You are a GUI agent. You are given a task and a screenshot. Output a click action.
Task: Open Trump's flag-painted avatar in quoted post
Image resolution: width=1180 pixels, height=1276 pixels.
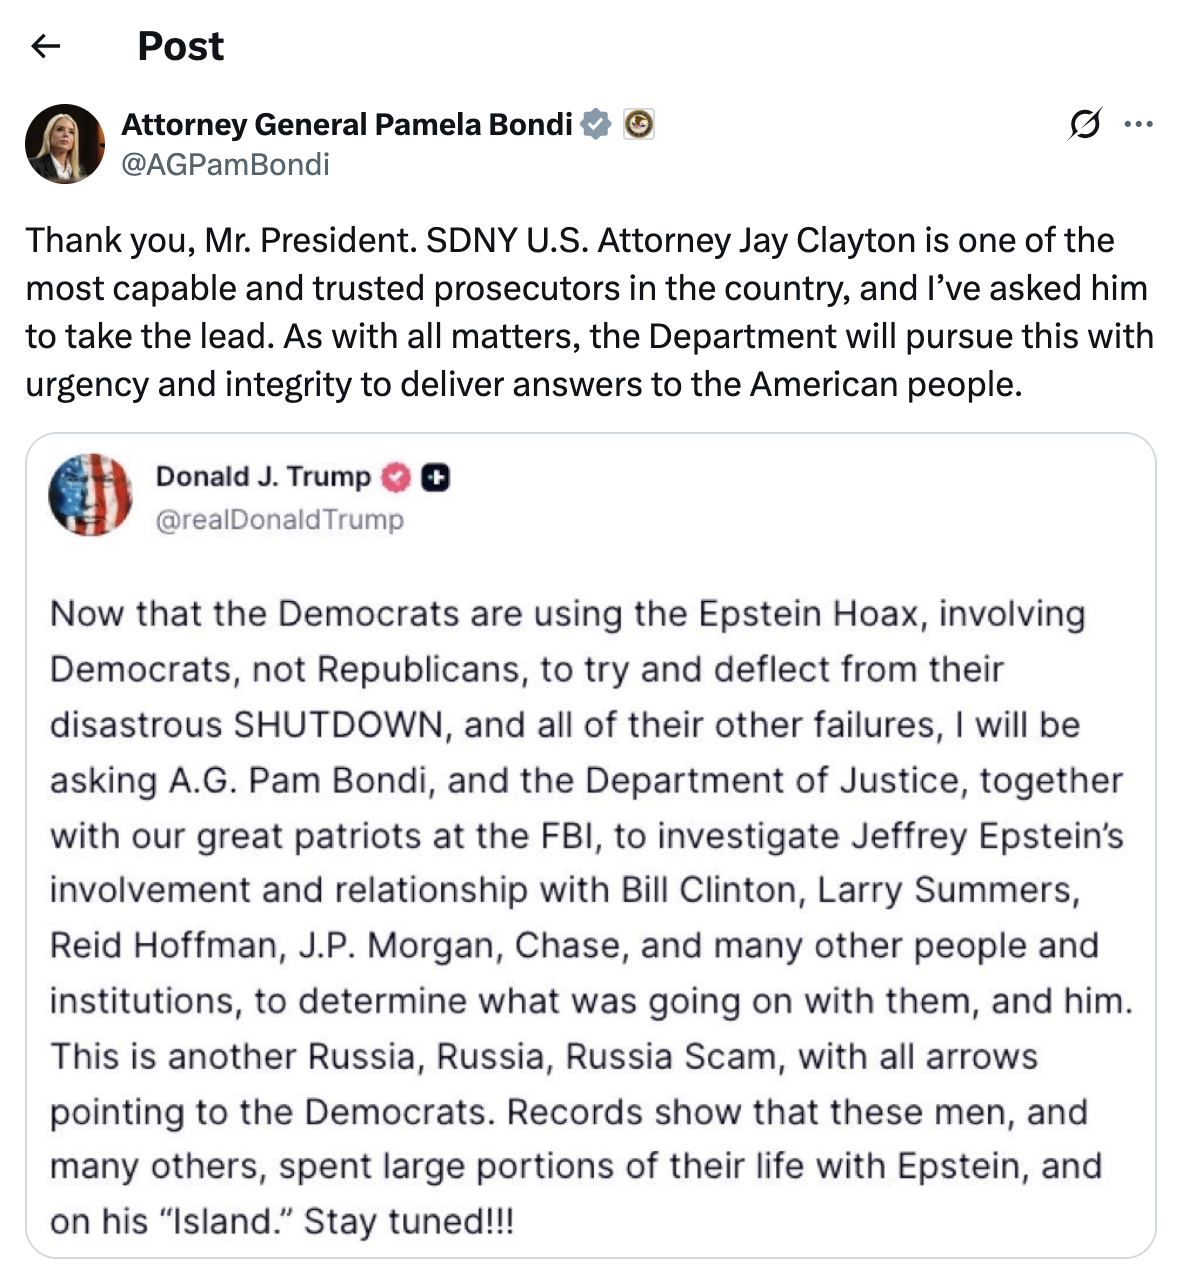click(x=90, y=495)
